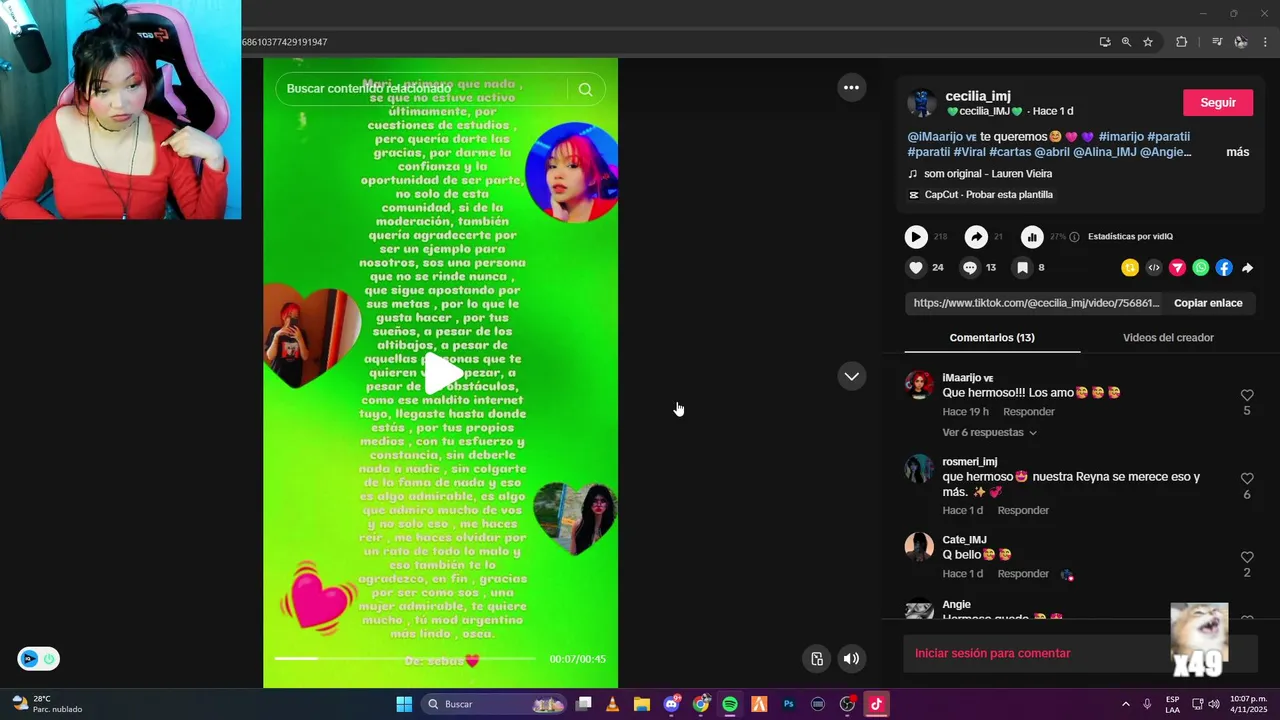This screenshot has width=1280, height=720.
Task: Toggle the video floating player icon
Action: click(817, 658)
